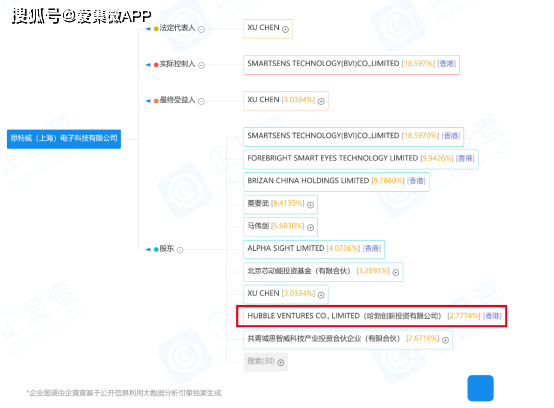Expand 马伟剑 shareholder plus icon
This screenshot has height=408, width=554.
coord(311,227)
